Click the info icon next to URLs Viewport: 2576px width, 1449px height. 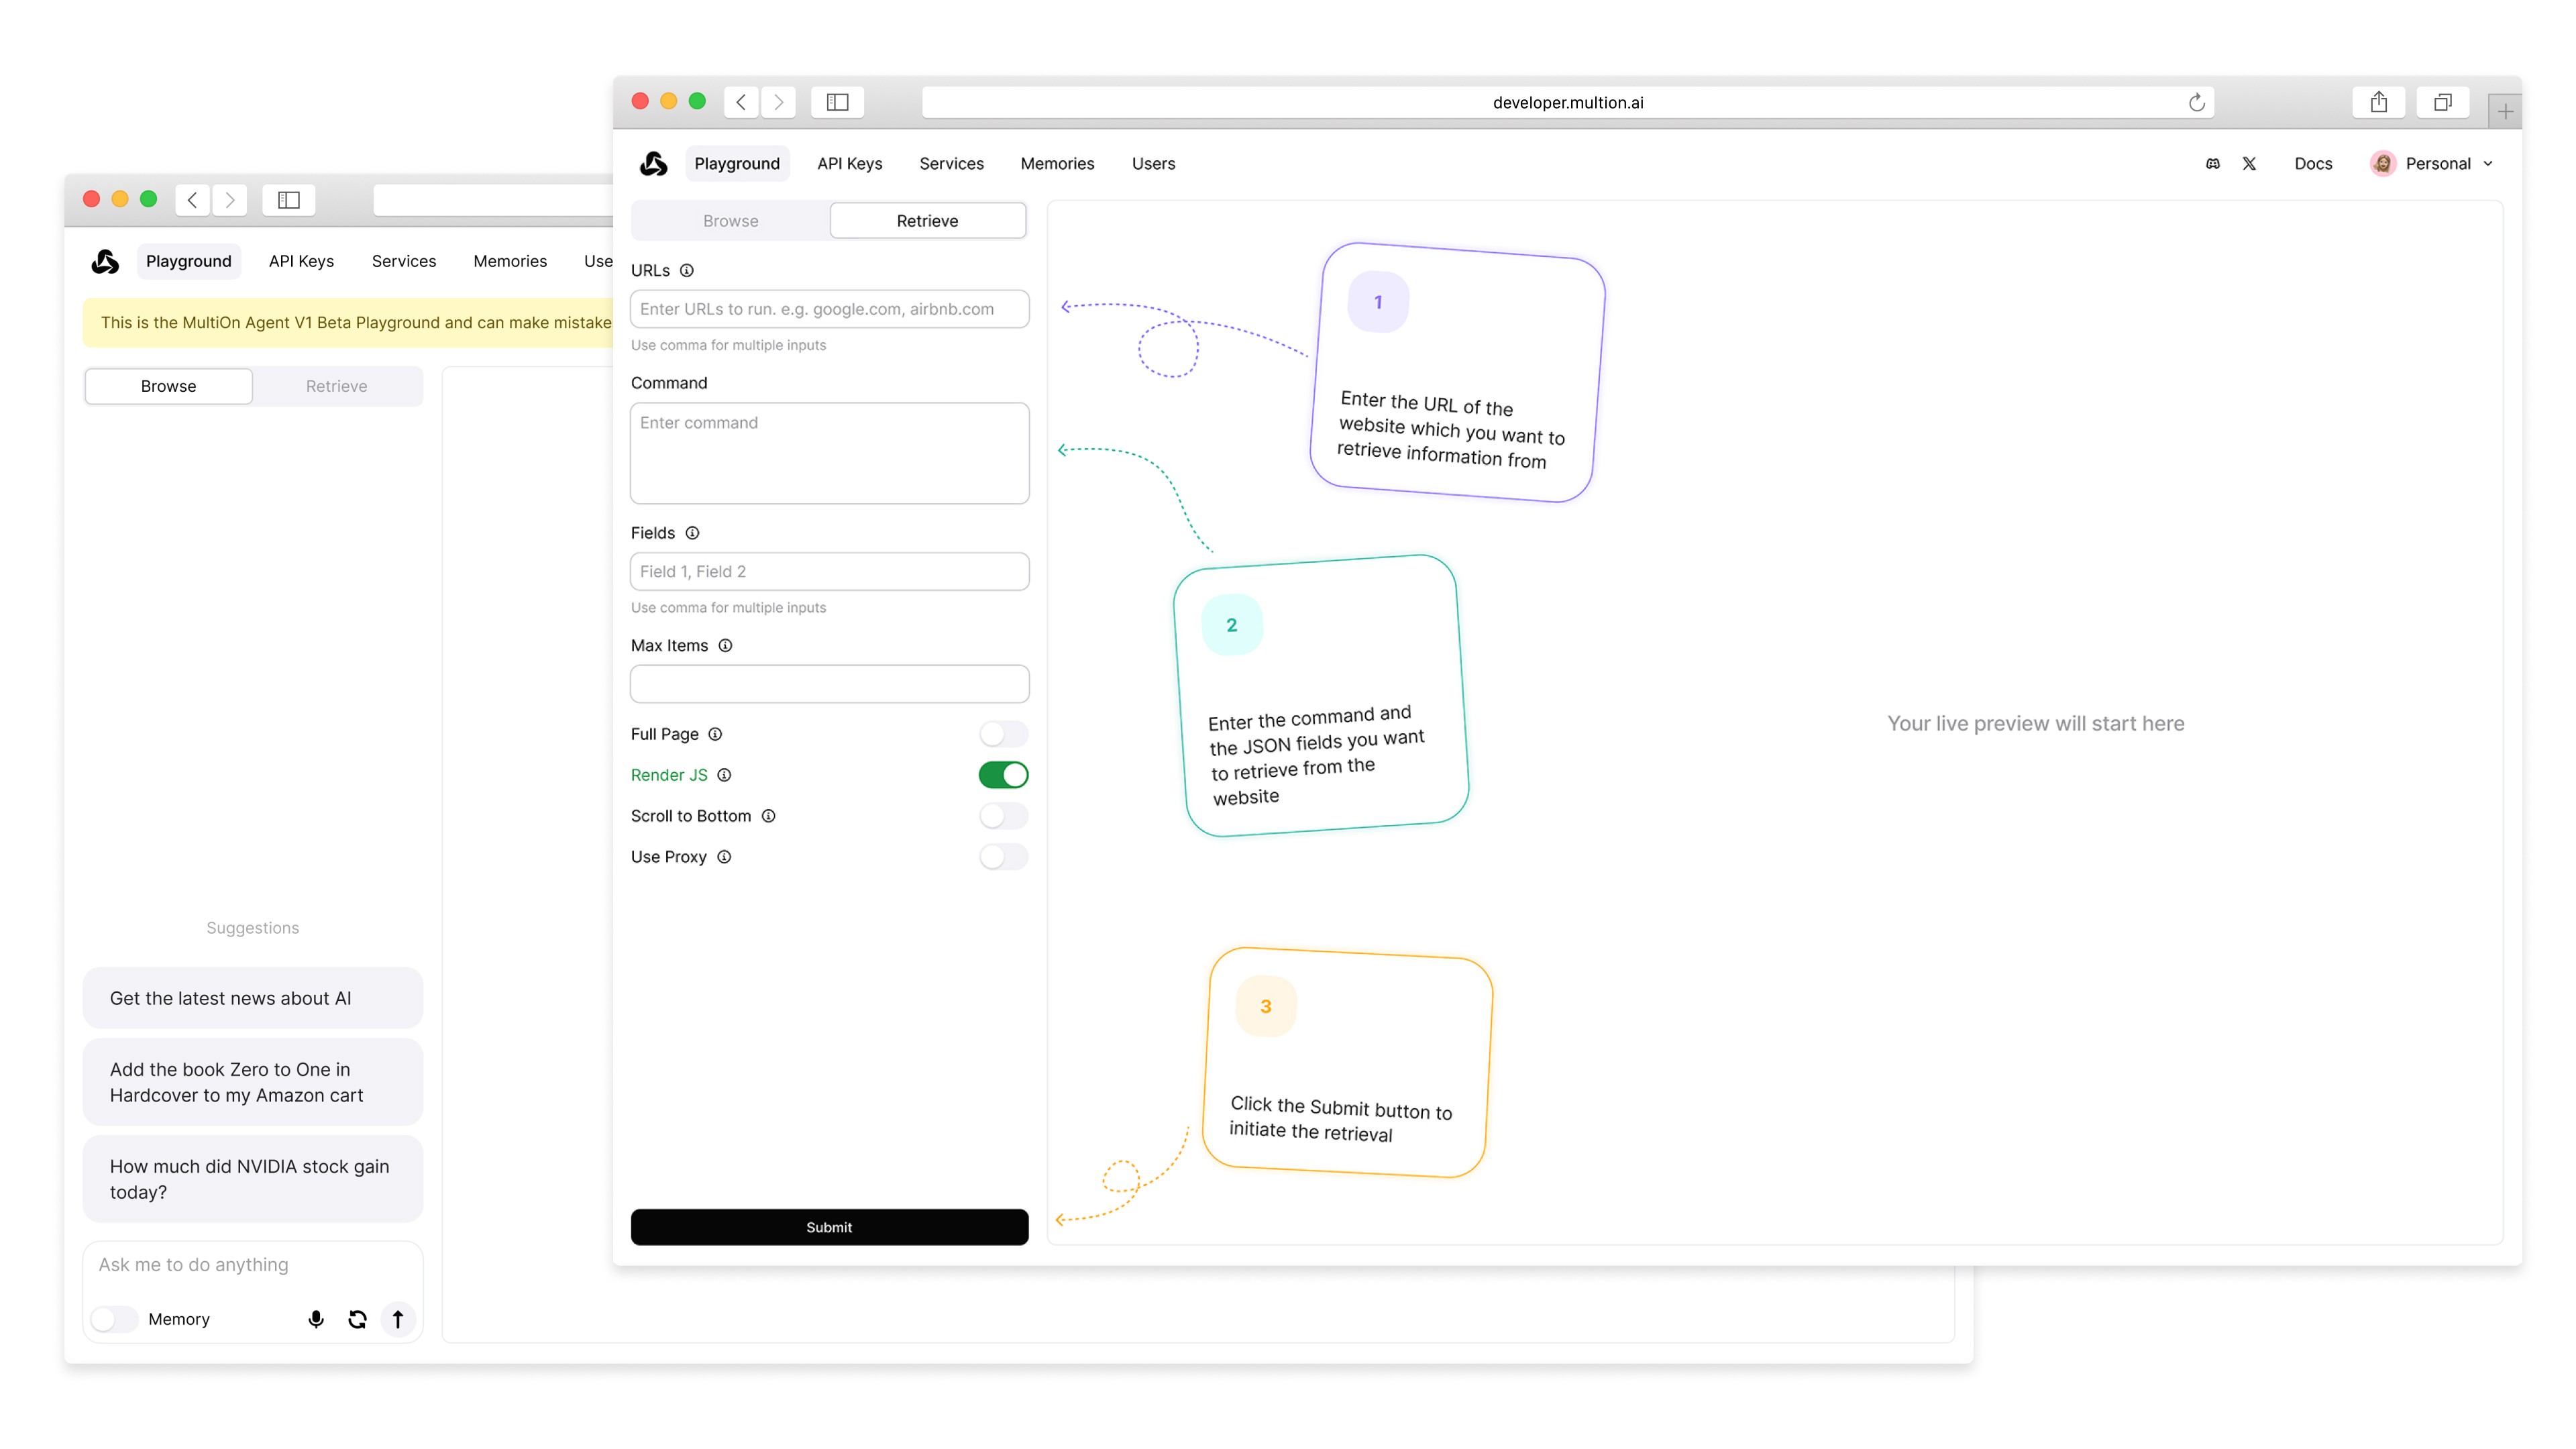(x=687, y=270)
